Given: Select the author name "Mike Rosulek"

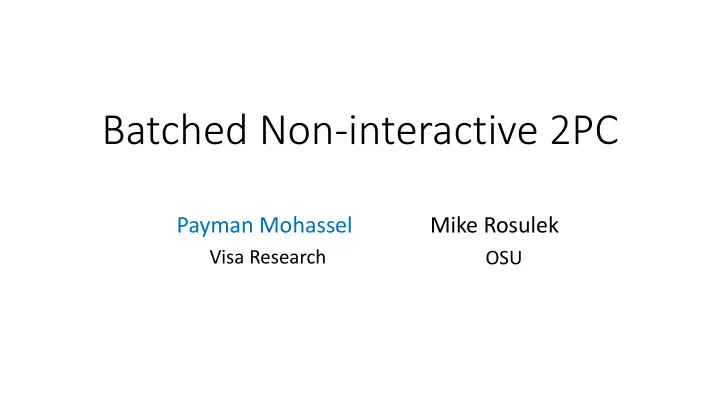Looking at the screenshot, I should pos(495,225).
